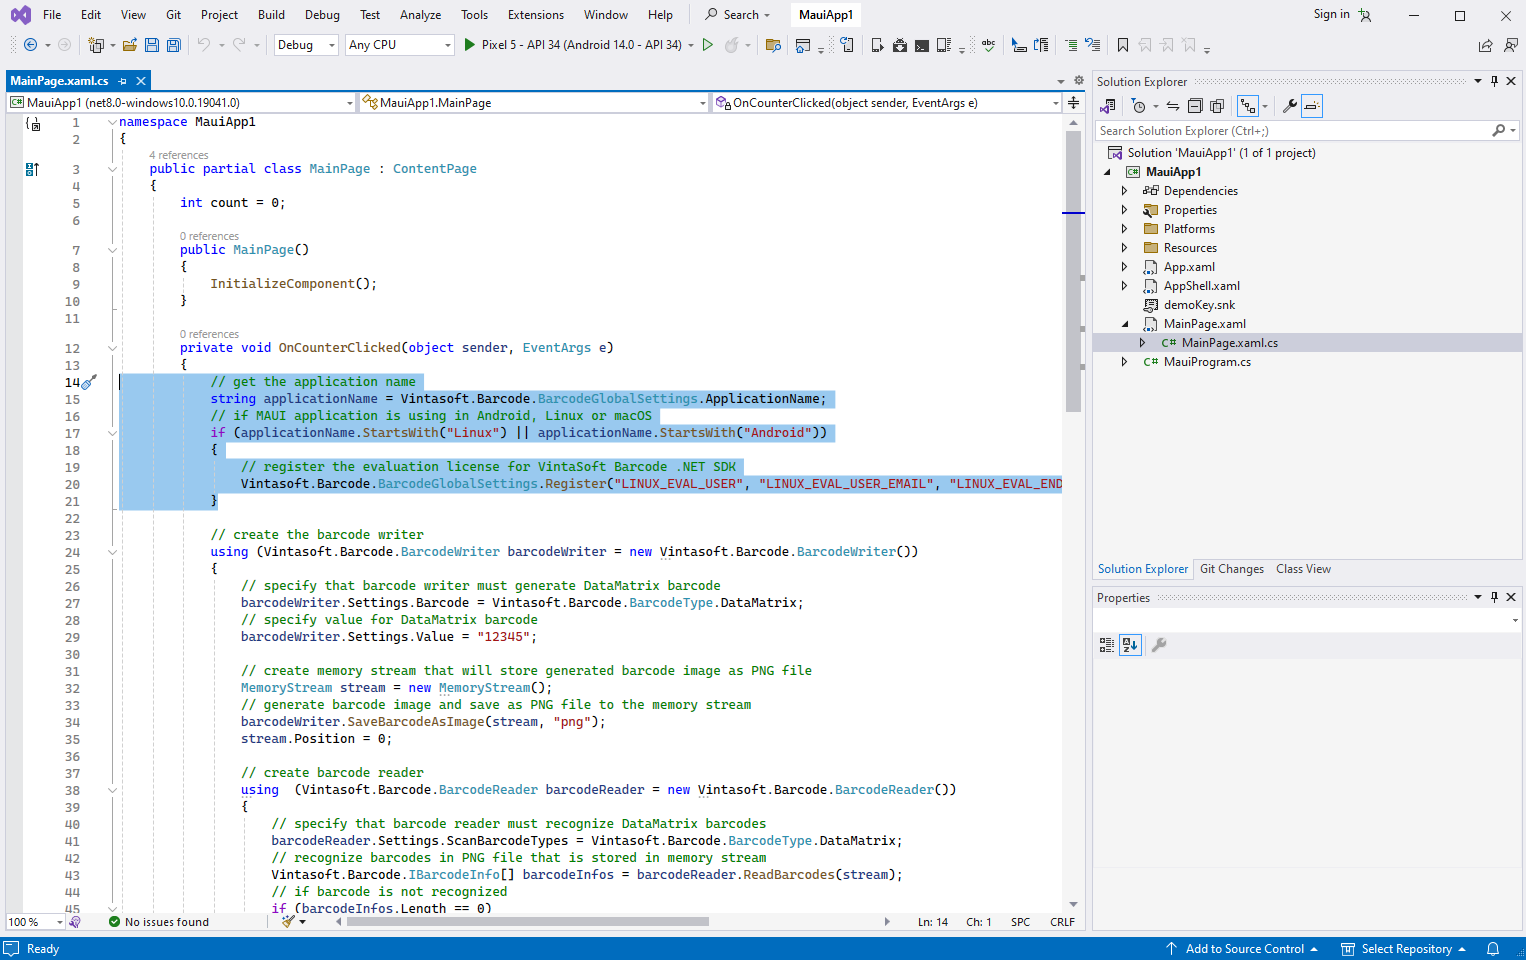Image resolution: width=1526 pixels, height=960 pixels.
Task: Toggle Alphabetical sorting in Properties panel
Action: [1130, 645]
